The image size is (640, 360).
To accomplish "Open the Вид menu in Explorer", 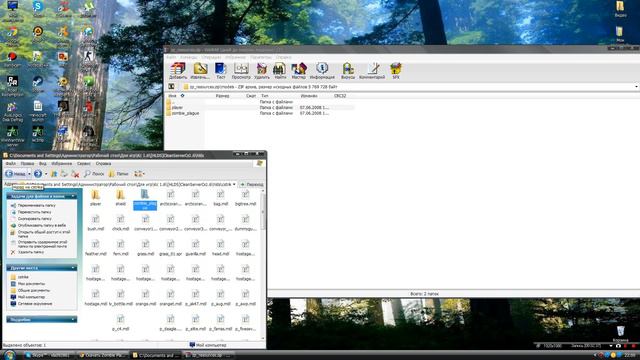I will [42, 164].
